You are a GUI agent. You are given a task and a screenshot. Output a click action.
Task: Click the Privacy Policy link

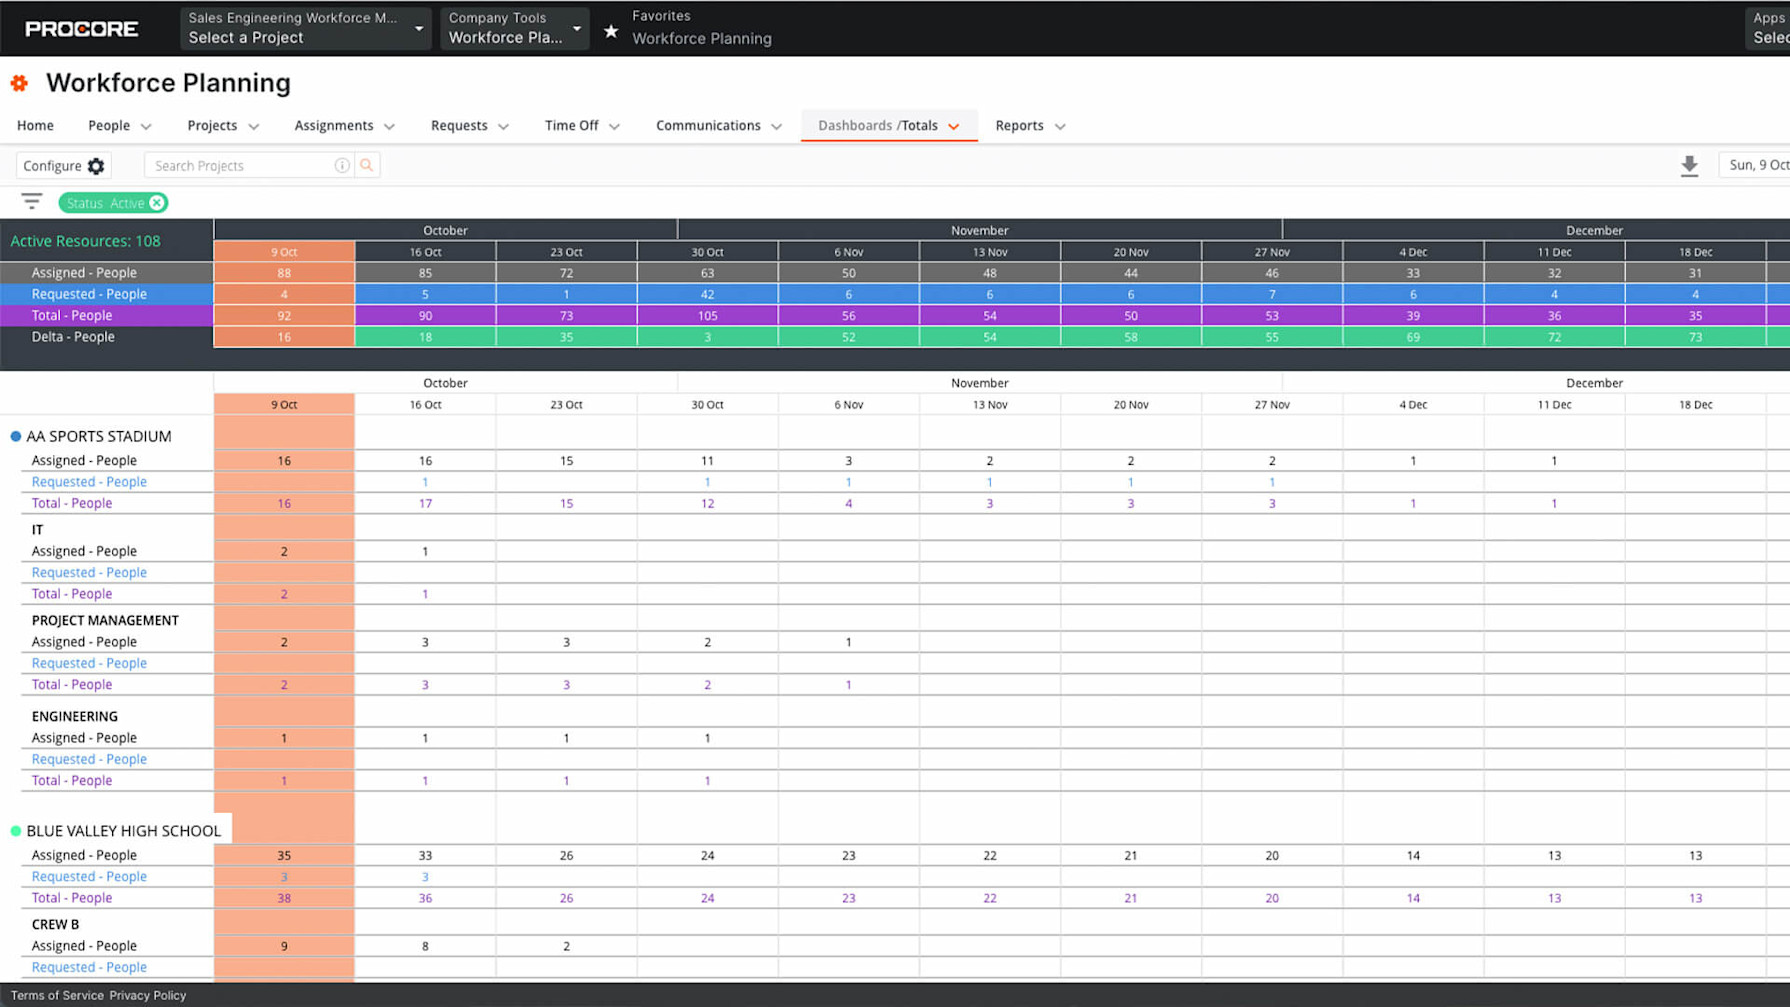pos(147,995)
